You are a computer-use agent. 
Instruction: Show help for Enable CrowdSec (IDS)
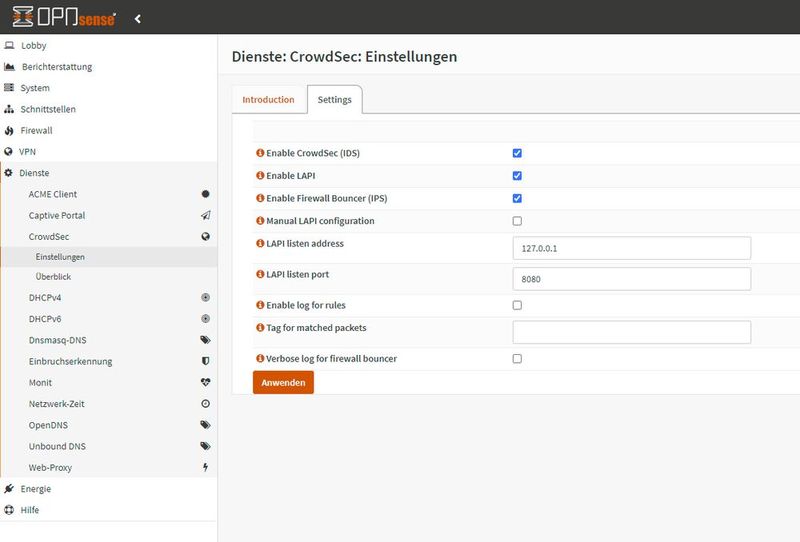tap(260, 153)
